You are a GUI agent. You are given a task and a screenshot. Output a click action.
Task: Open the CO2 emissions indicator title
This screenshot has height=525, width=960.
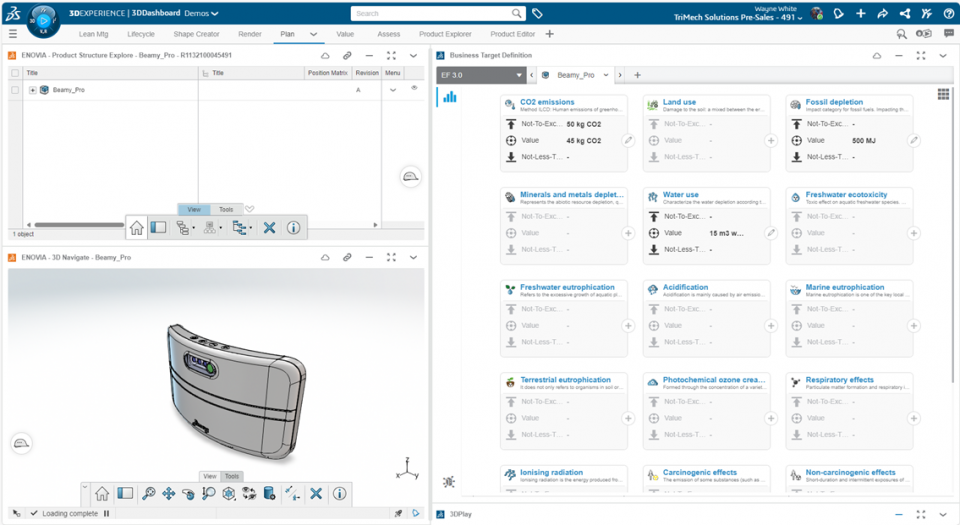(x=547, y=102)
